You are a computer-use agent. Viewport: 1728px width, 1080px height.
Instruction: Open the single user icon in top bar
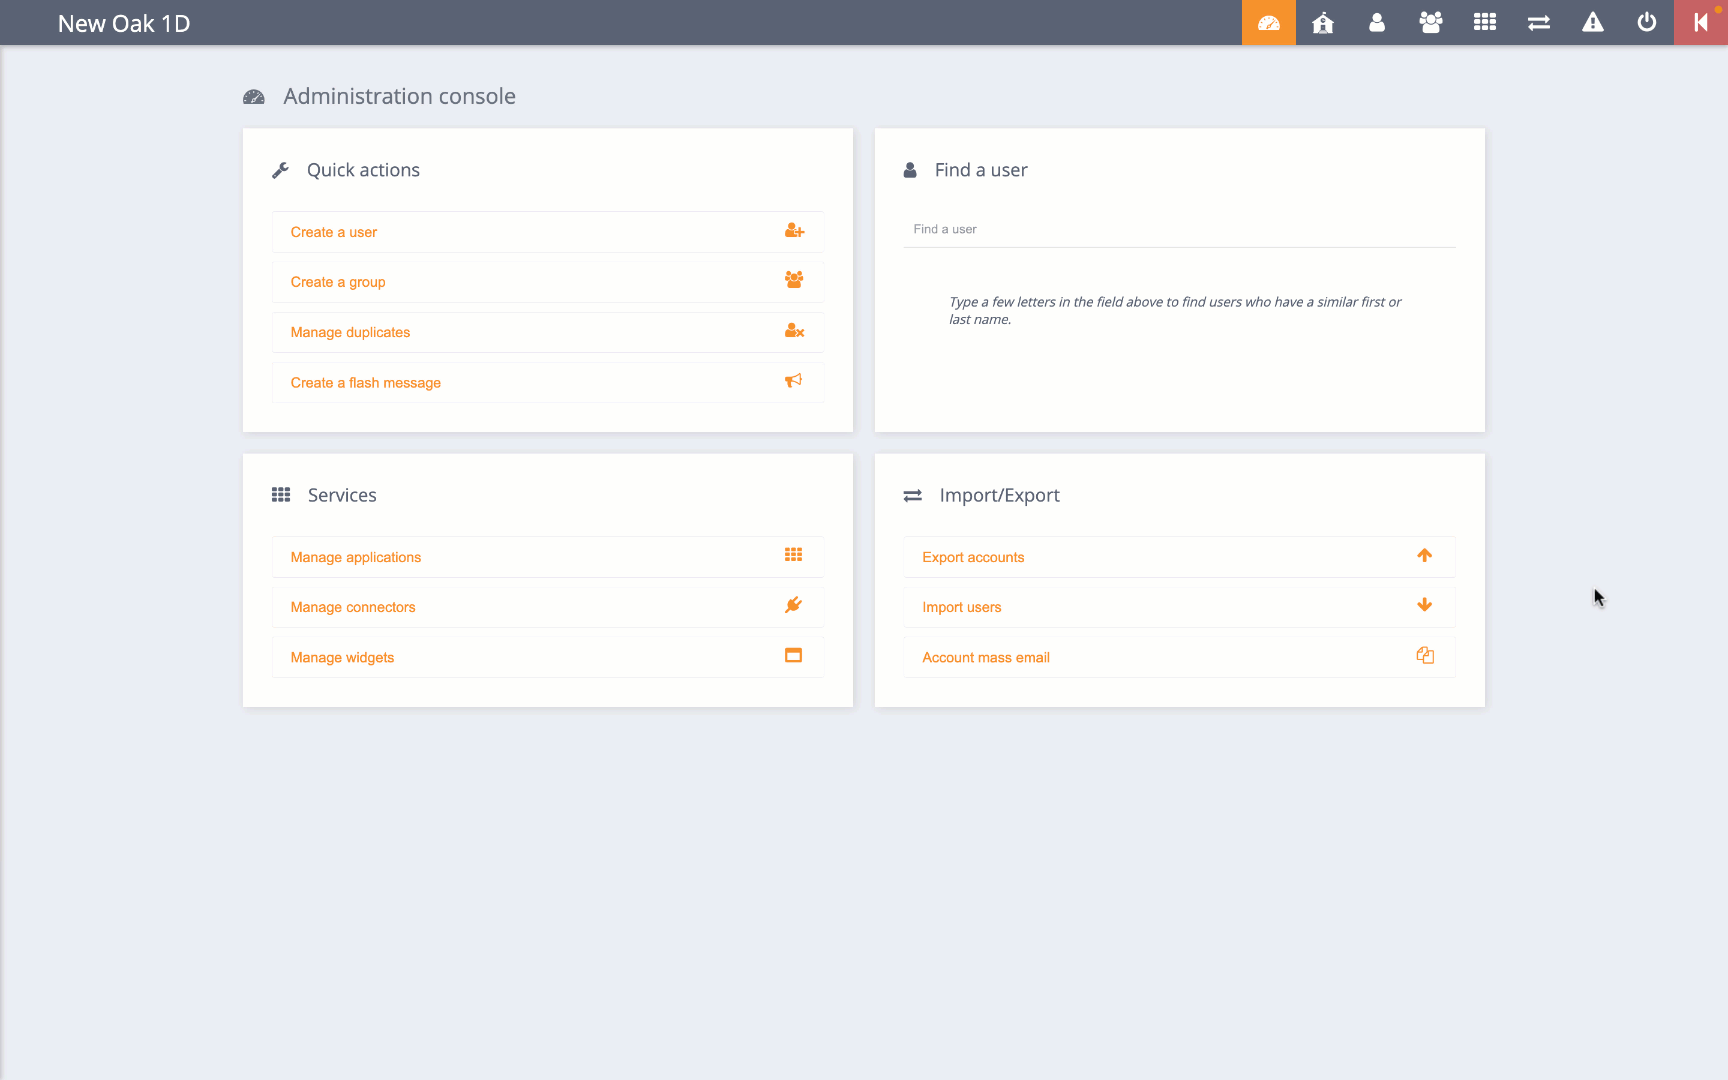click(1377, 23)
